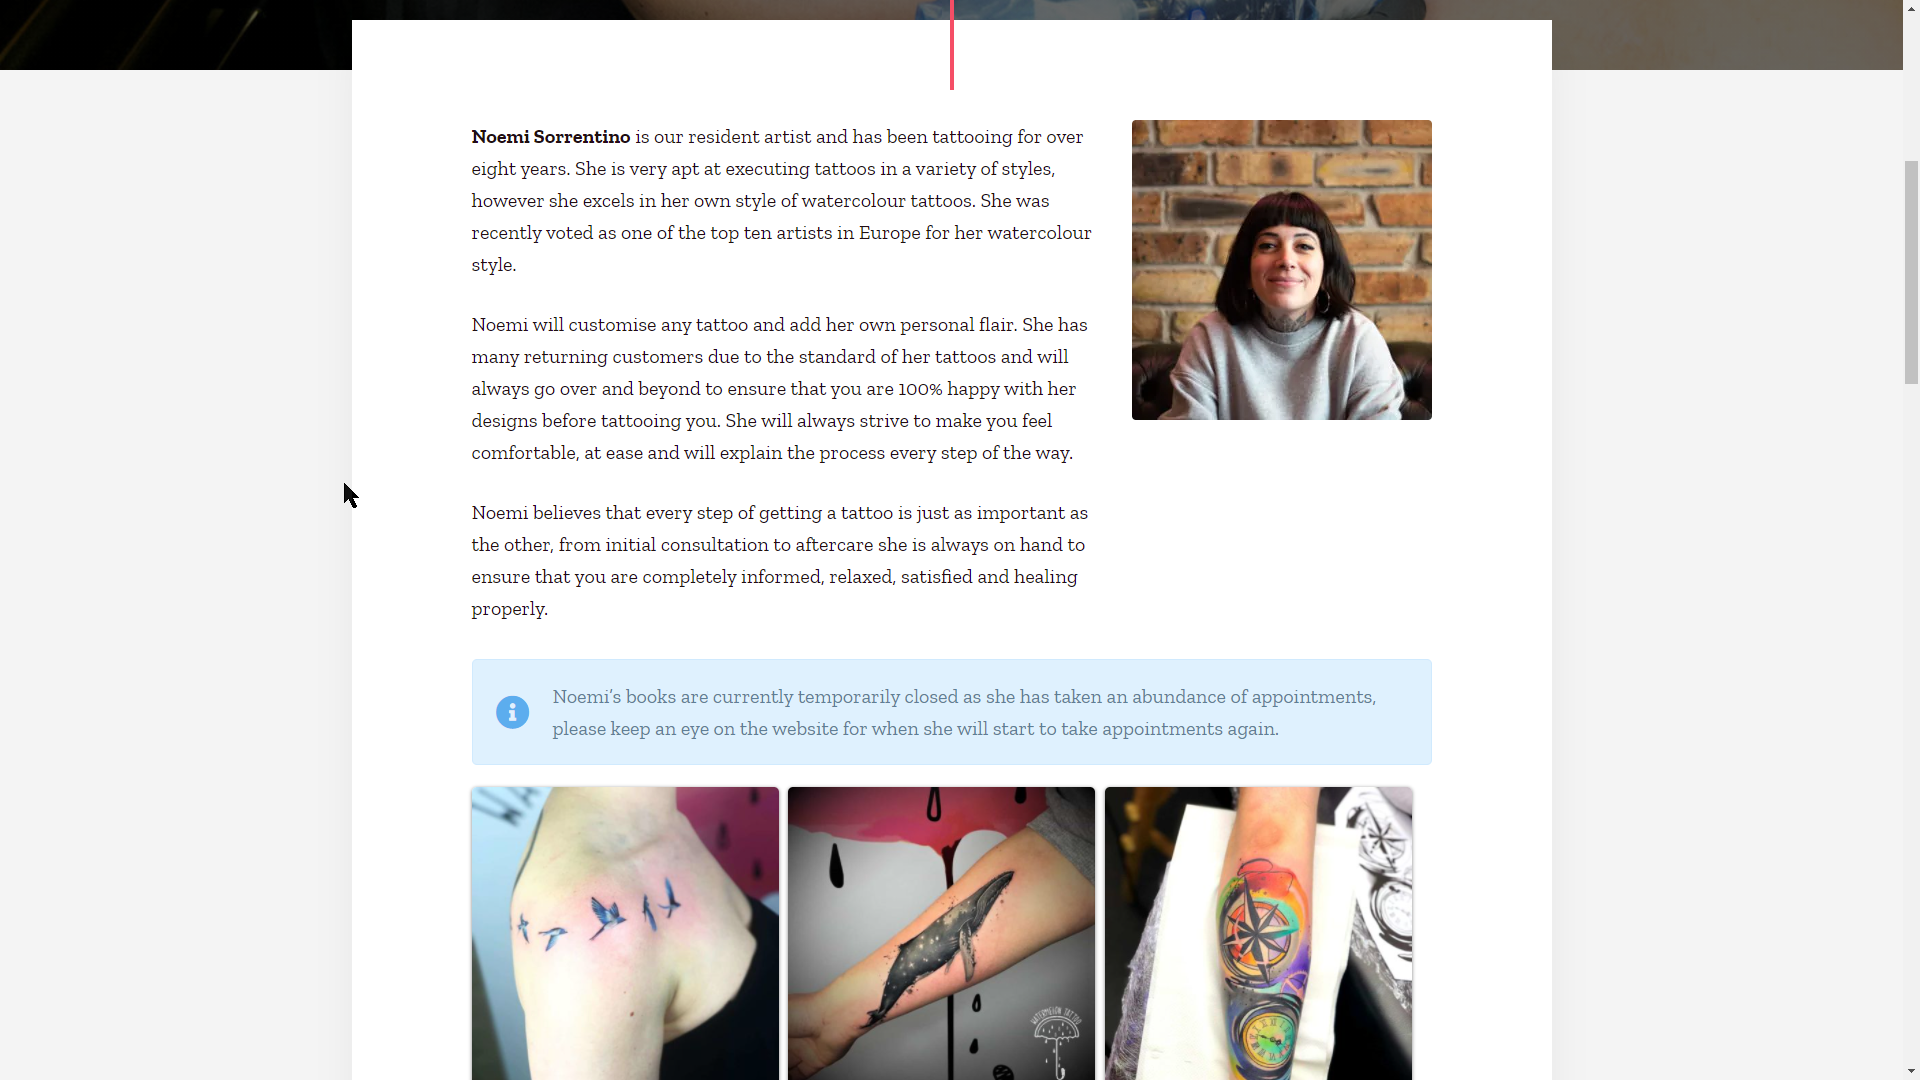Click the bold name Noemi Sorrentino
Screen dimensions: 1920x1080
[x=551, y=136]
